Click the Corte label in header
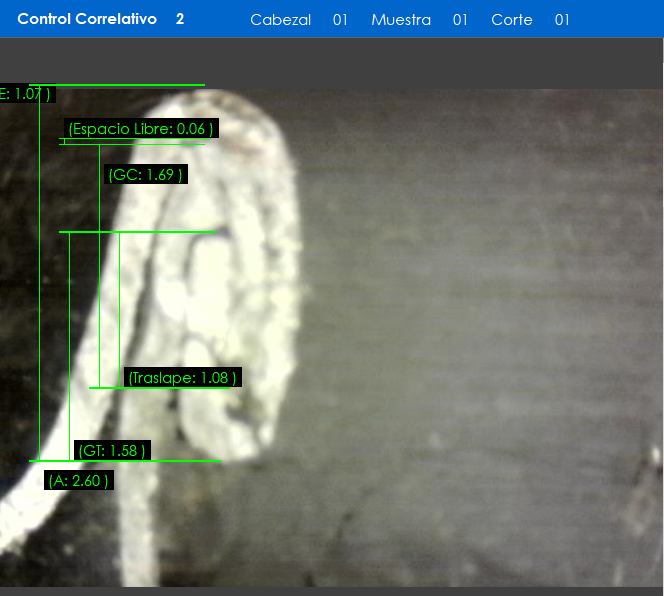Viewport: 664px width, 596px height. (512, 20)
